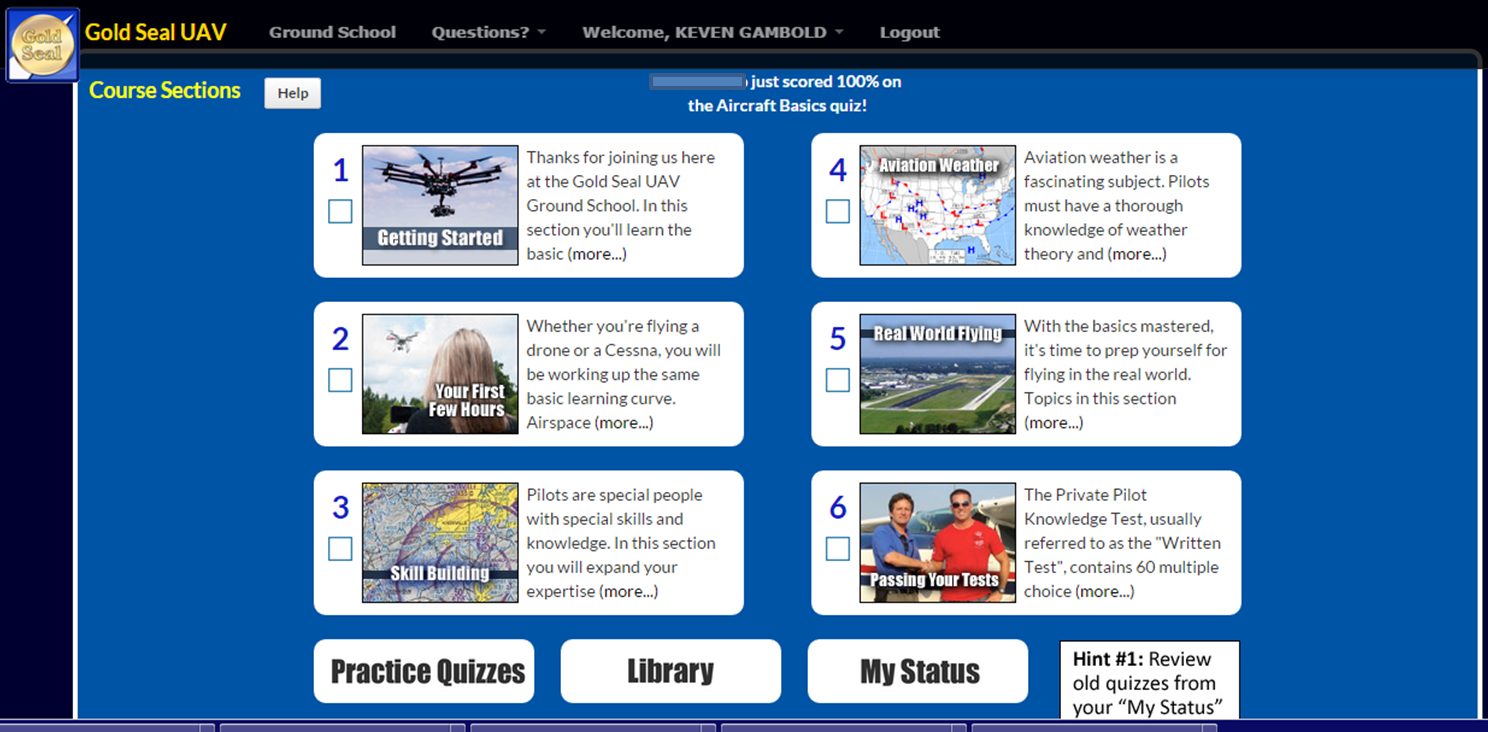Toggle the section 1 completion checkbox
Screen dimensions: 1488x732
[340, 212]
